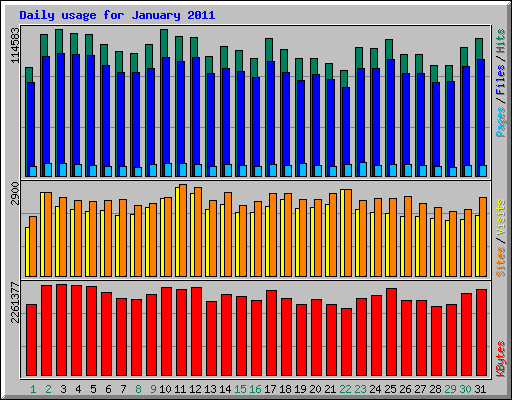Viewport: 512px width, 400px height.
Task: Click the yellow Sites bar for day 22
Action: click(x=342, y=233)
